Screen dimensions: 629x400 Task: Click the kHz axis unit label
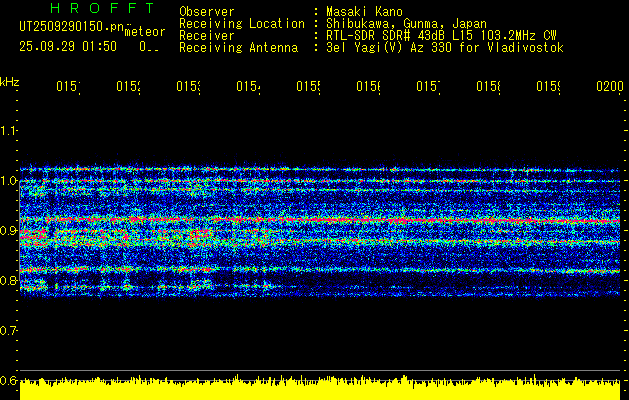click(x=10, y=82)
